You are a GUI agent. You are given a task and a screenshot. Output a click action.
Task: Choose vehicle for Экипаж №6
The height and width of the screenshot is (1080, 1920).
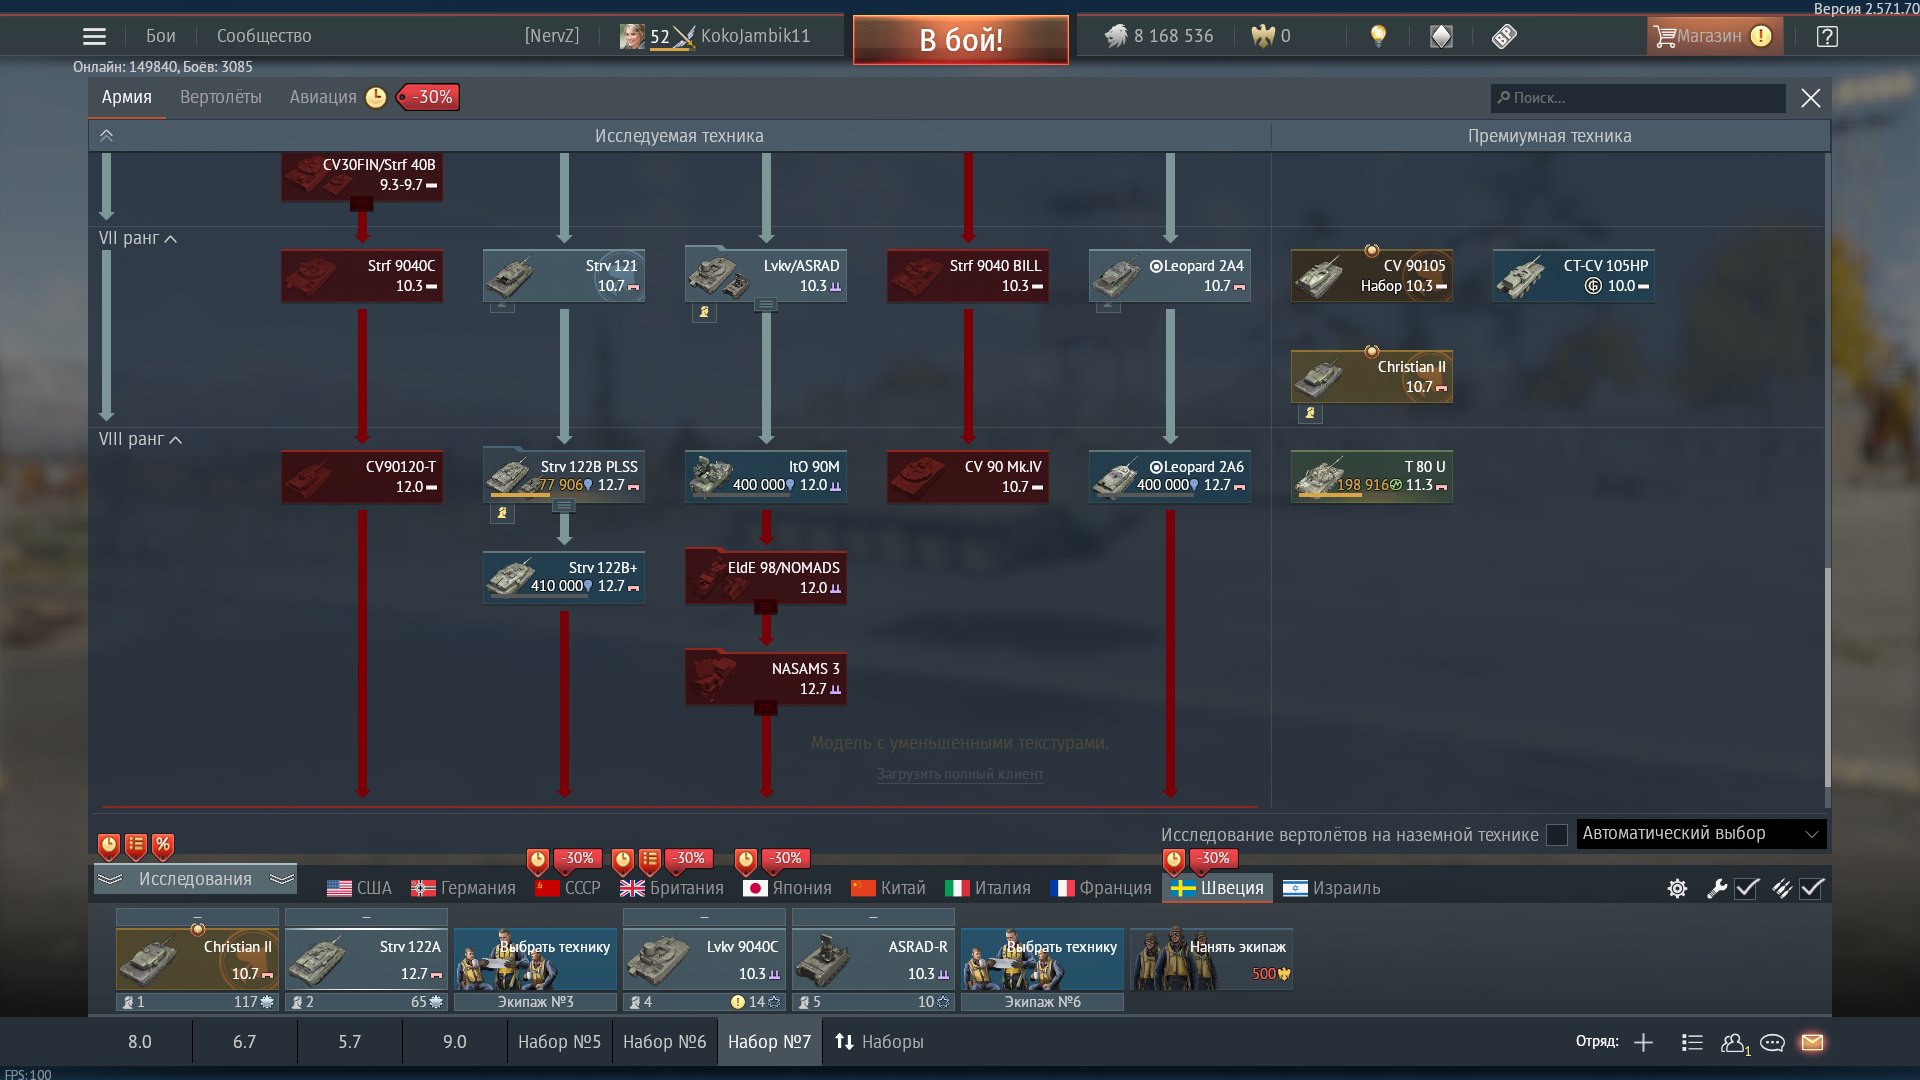(x=1042, y=959)
